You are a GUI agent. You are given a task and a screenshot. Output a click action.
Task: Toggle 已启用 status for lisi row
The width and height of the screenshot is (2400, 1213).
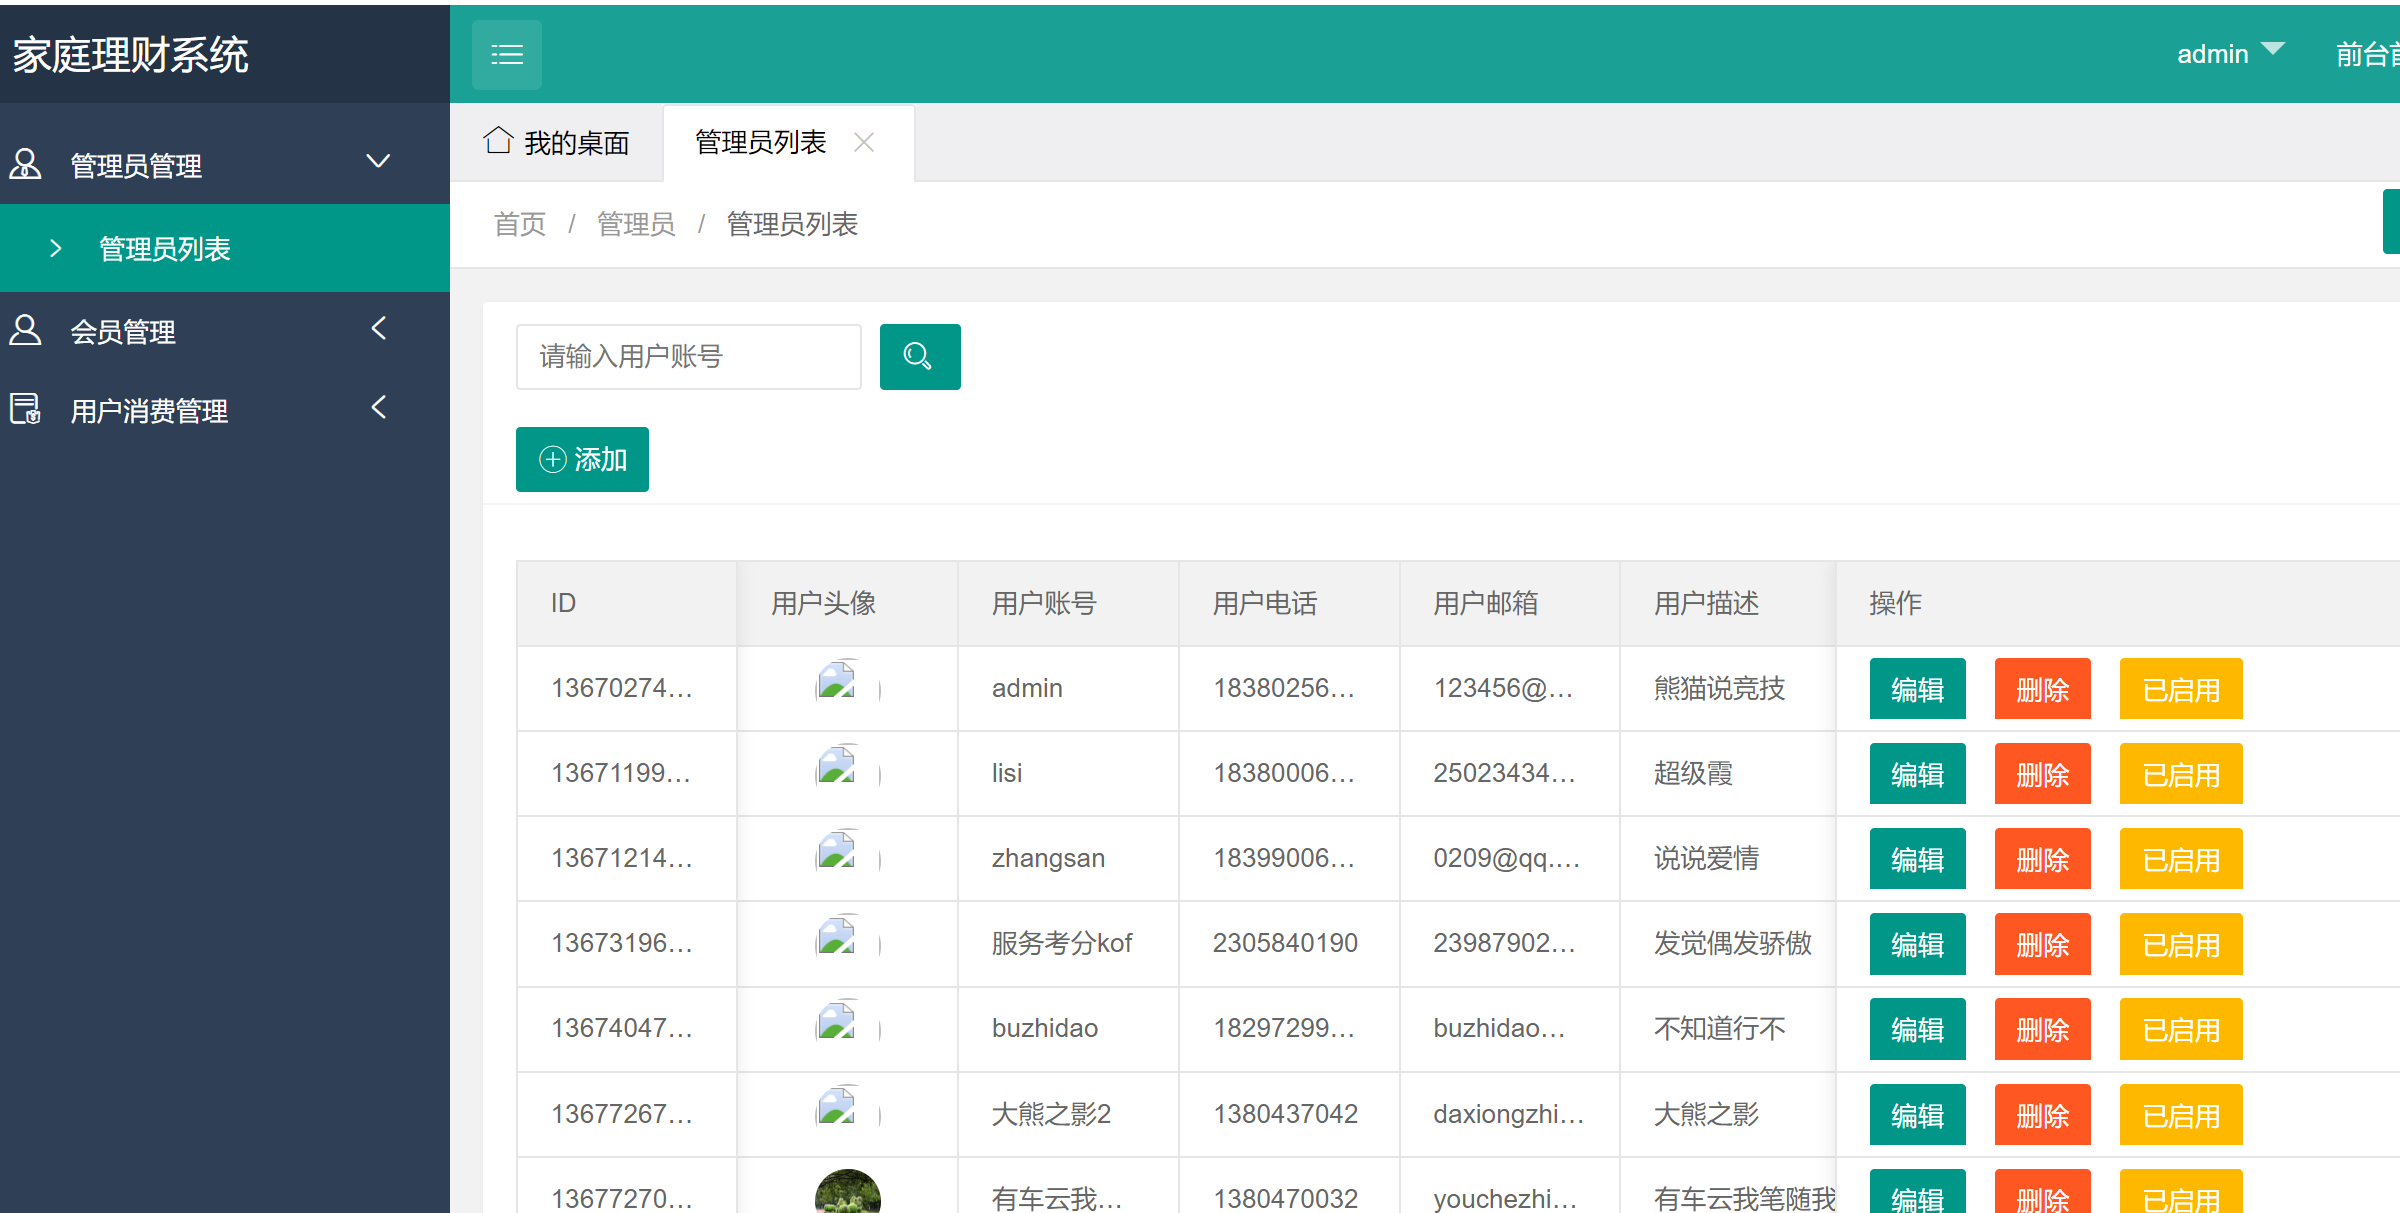[x=2180, y=774]
